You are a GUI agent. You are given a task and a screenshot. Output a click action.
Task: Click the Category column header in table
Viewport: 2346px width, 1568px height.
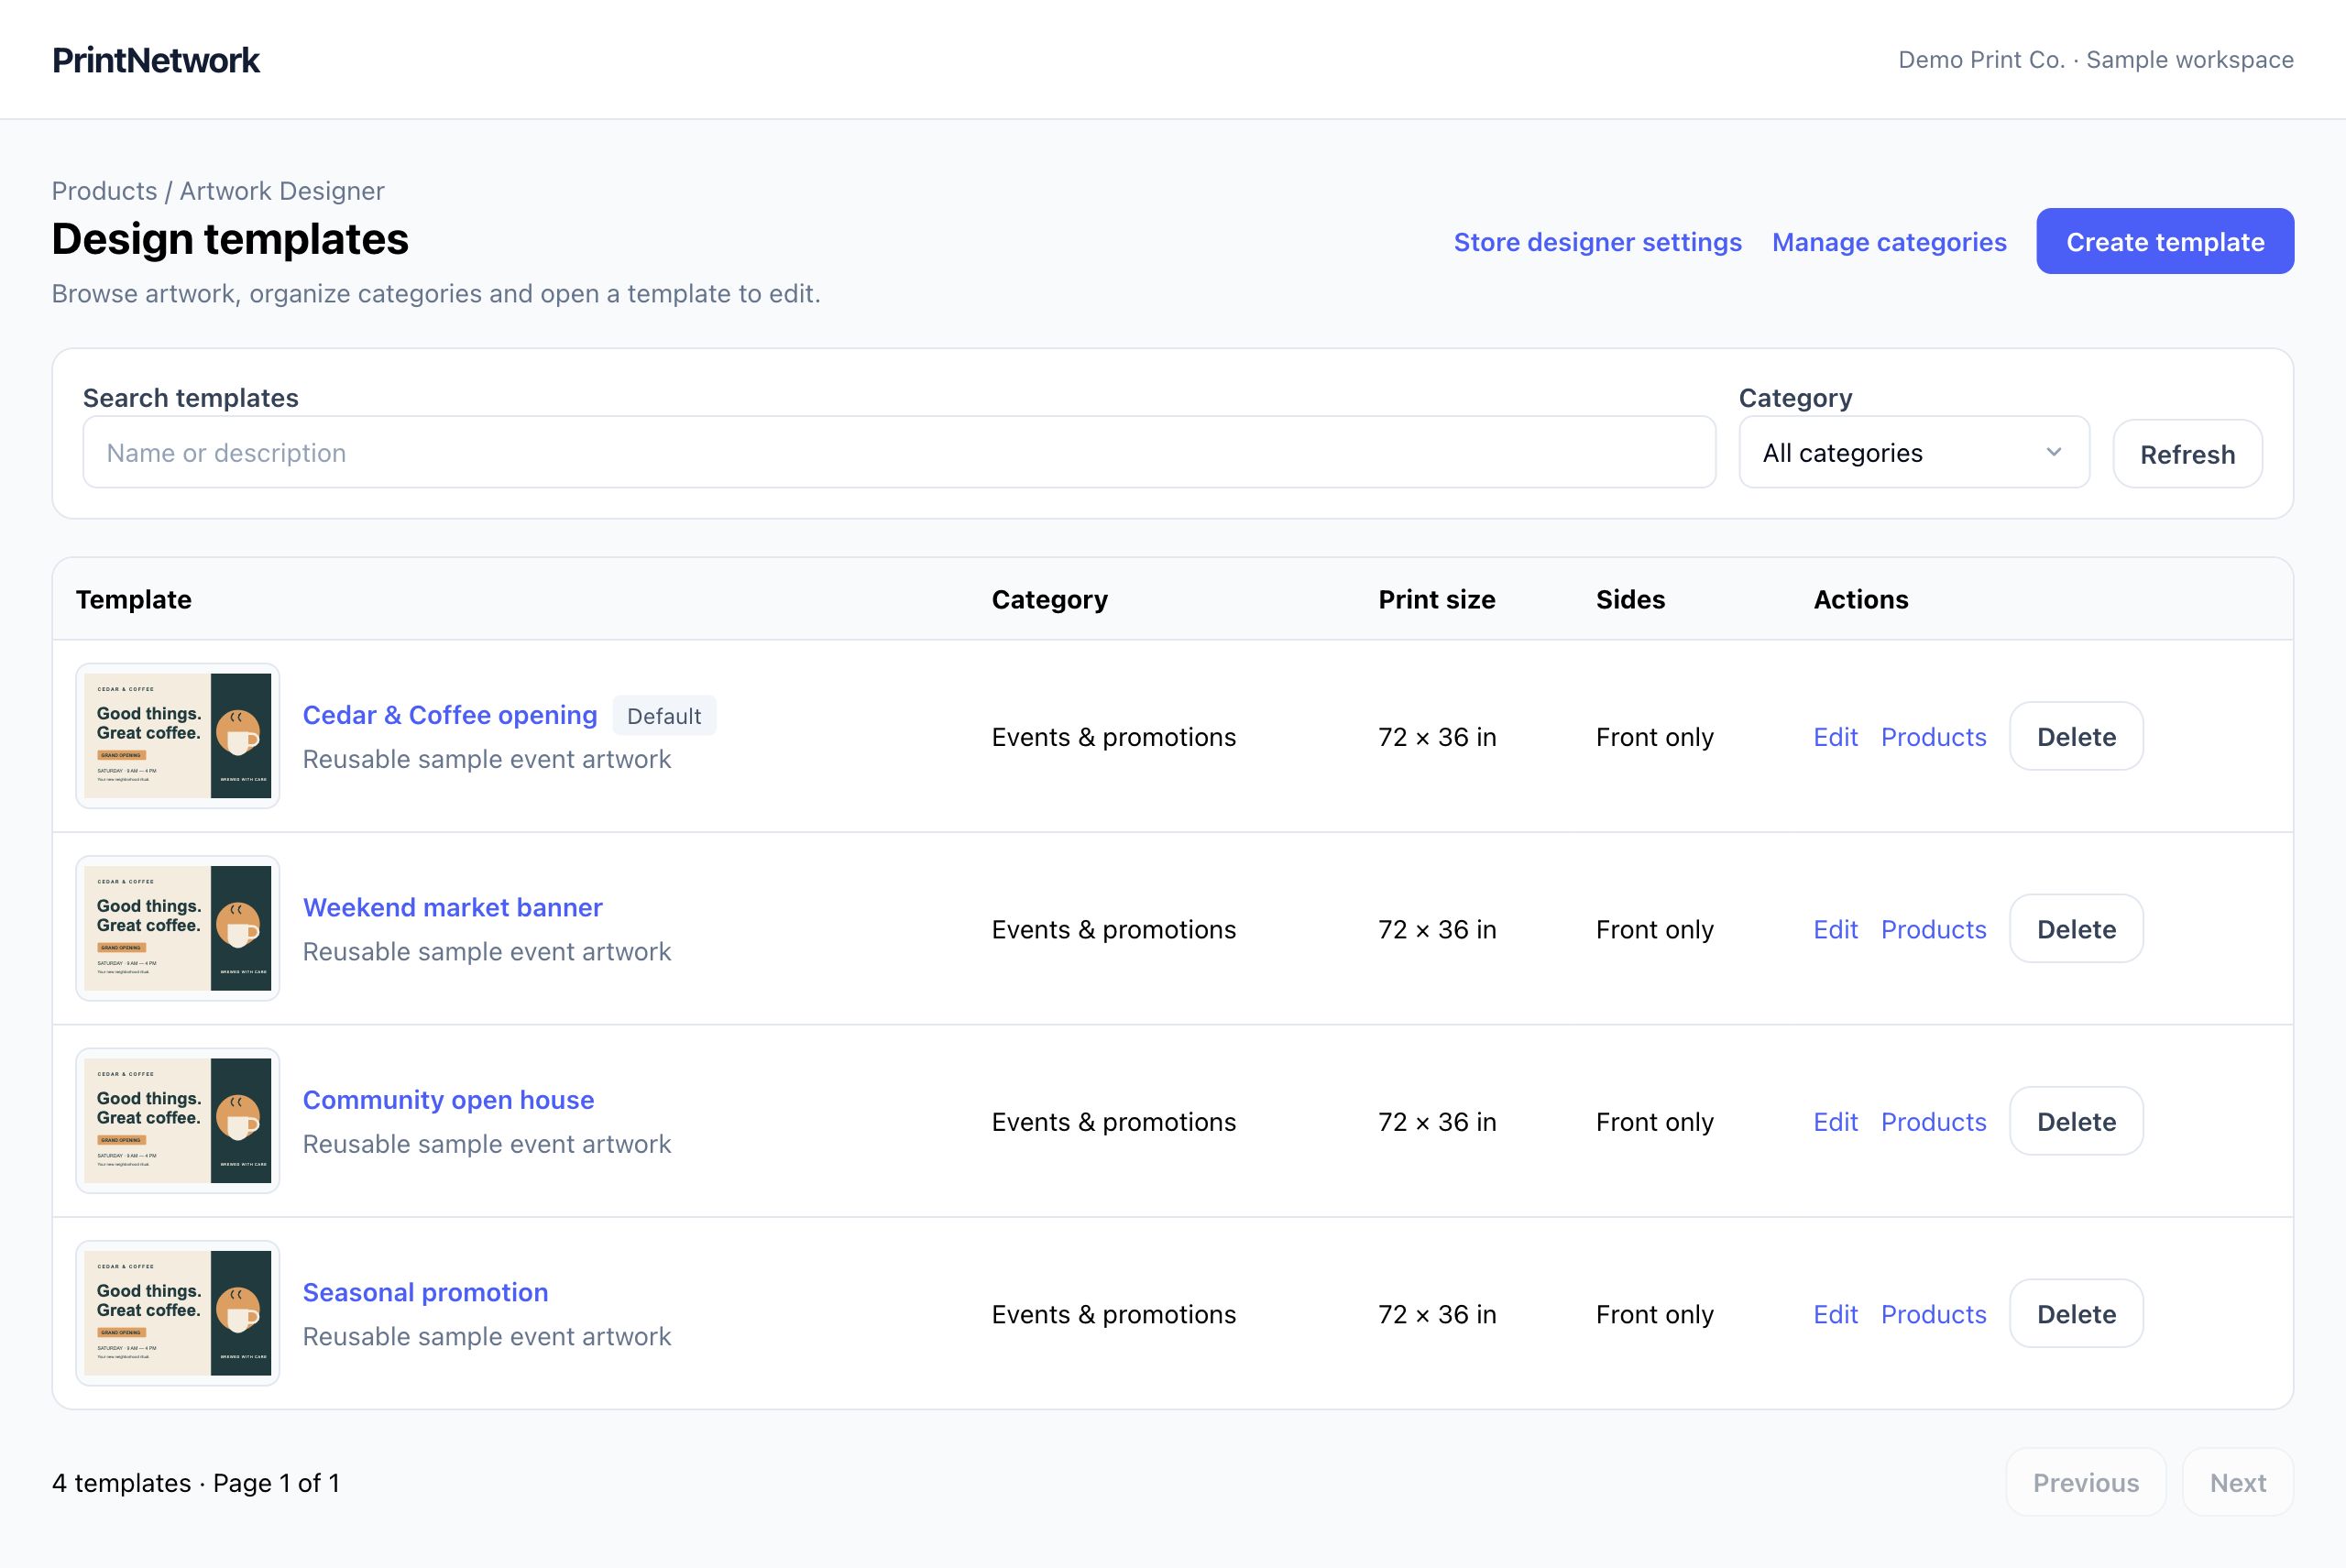coord(1049,599)
